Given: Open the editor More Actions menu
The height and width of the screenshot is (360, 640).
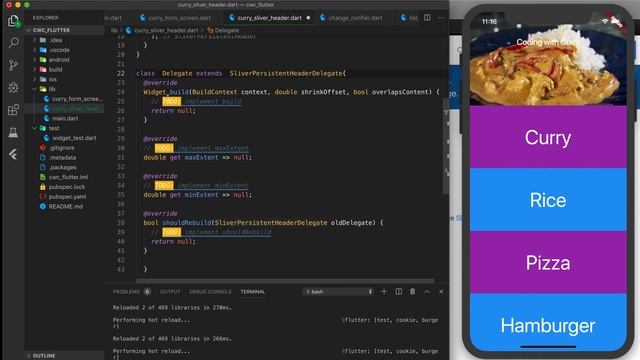Looking at the screenshot, I should point(441,18).
